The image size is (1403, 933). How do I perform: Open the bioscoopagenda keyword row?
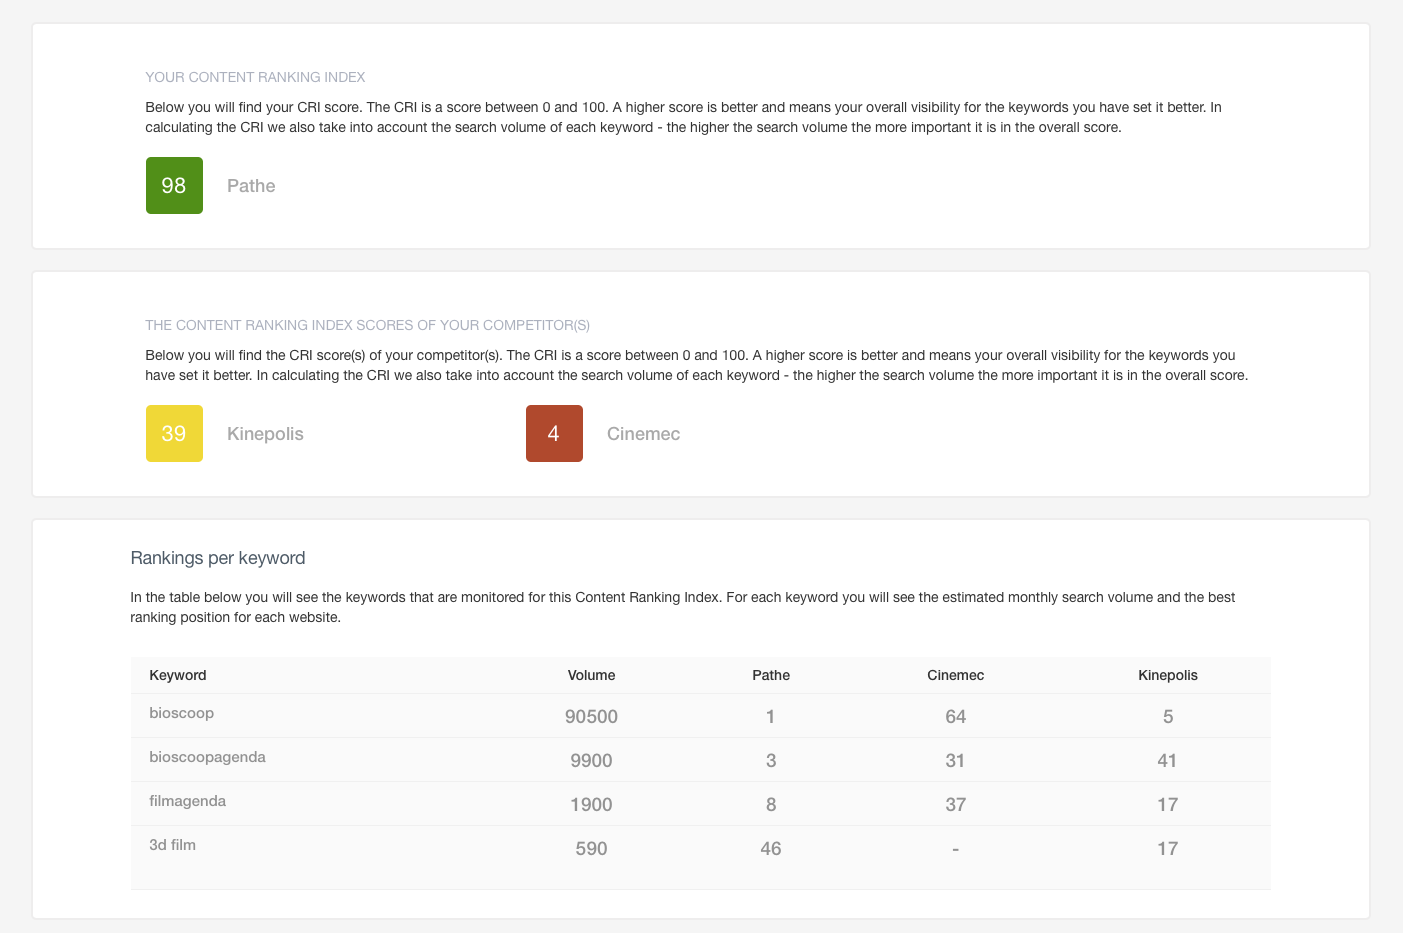pyautogui.click(x=207, y=757)
